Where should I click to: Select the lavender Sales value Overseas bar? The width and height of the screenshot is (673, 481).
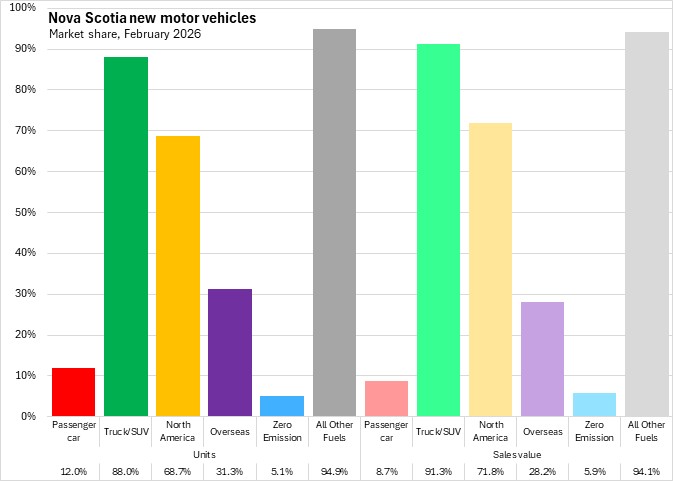point(543,358)
